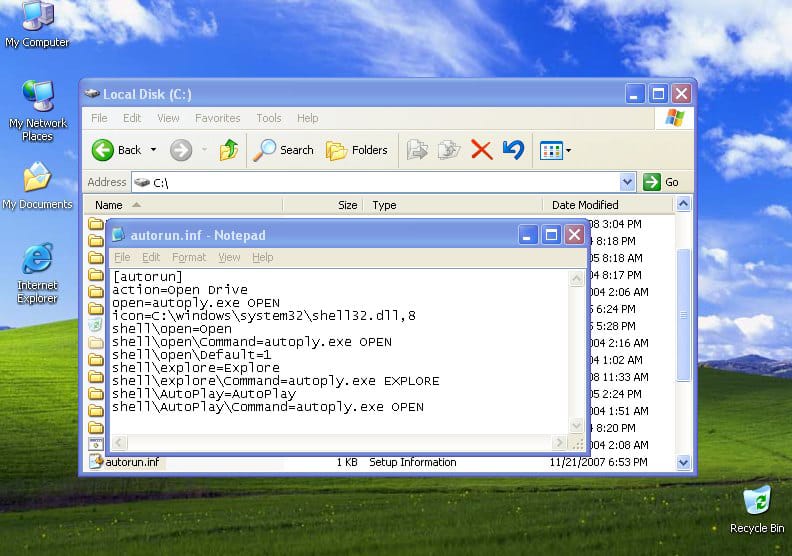Image resolution: width=792 pixels, height=556 pixels.
Task: Open the Favorites menu
Action: tap(218, 118)
